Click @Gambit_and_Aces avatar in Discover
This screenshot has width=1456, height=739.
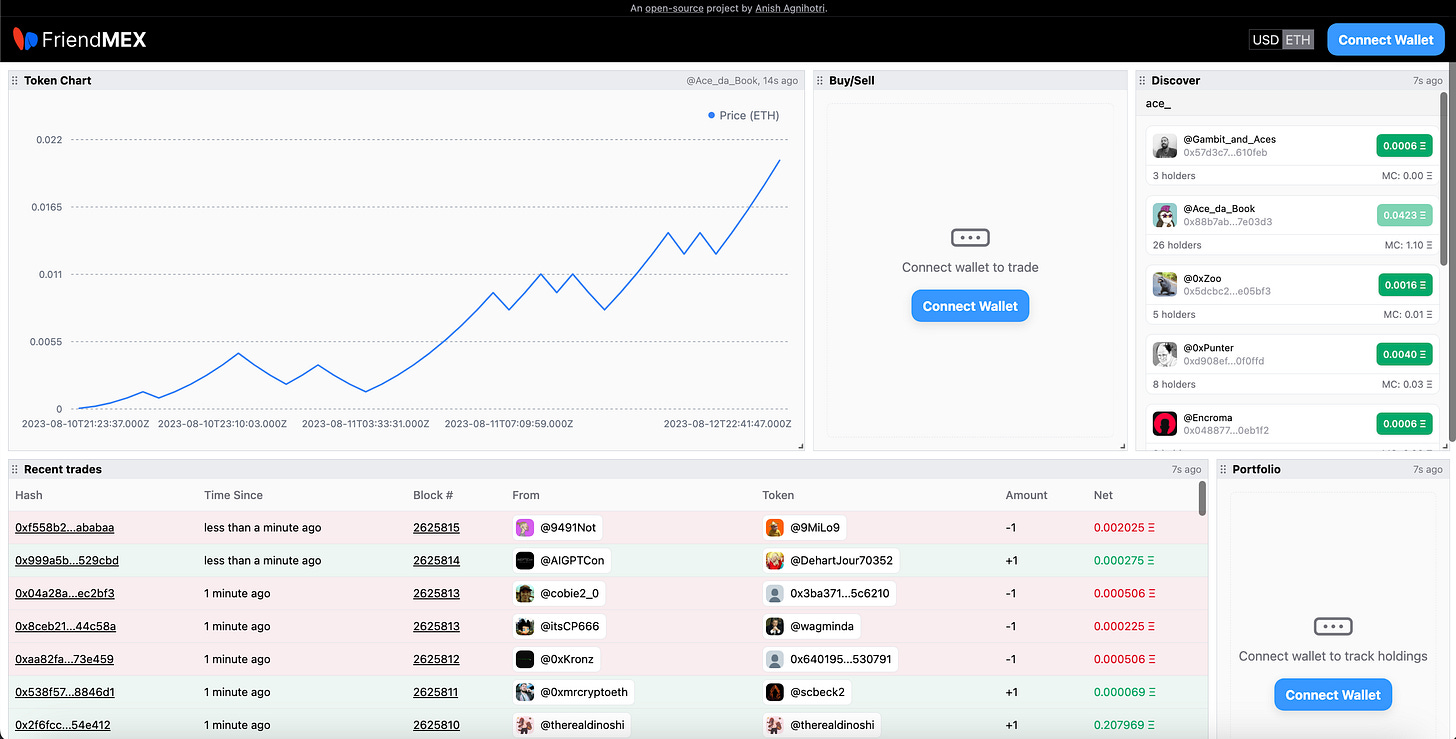coord(1165,146)
